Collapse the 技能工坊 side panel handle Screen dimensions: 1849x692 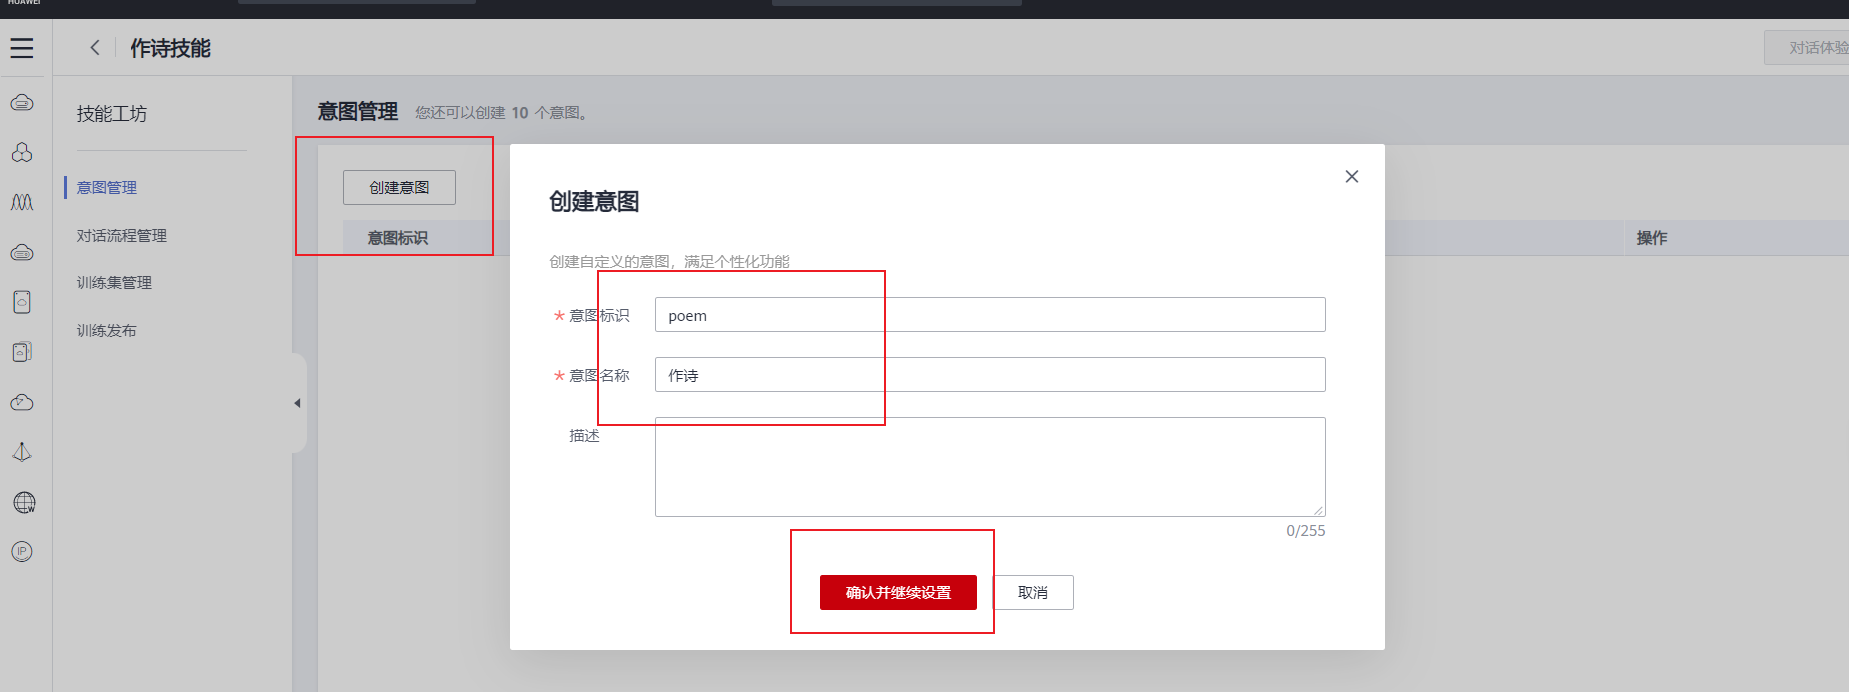coord(298,403)
